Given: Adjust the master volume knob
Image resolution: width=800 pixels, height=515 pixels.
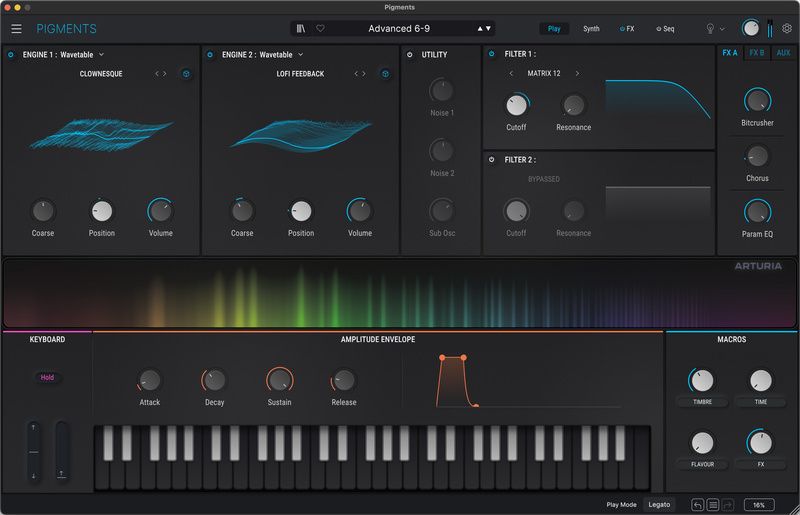Looking at the screenshot, I should pyautogui.click(x=751, y=28).
